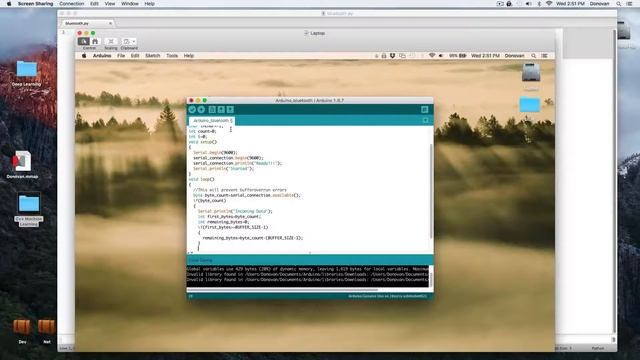Open the local Window menu

pyautogui.click(x=130, y=4)
